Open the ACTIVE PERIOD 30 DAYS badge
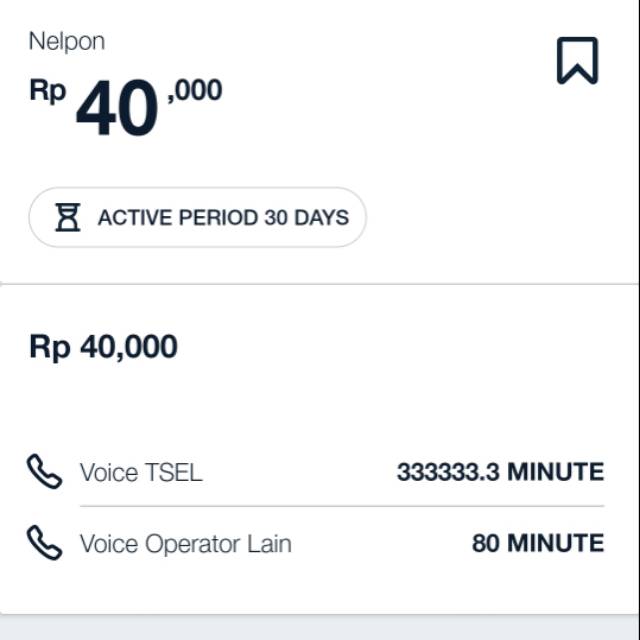The width and height of the screenshot is (640, 640). tap(197, 217)
